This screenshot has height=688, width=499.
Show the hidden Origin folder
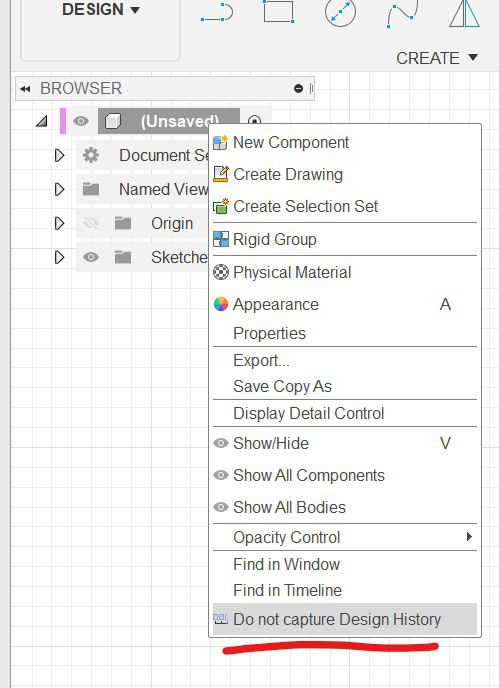(91, 223)
